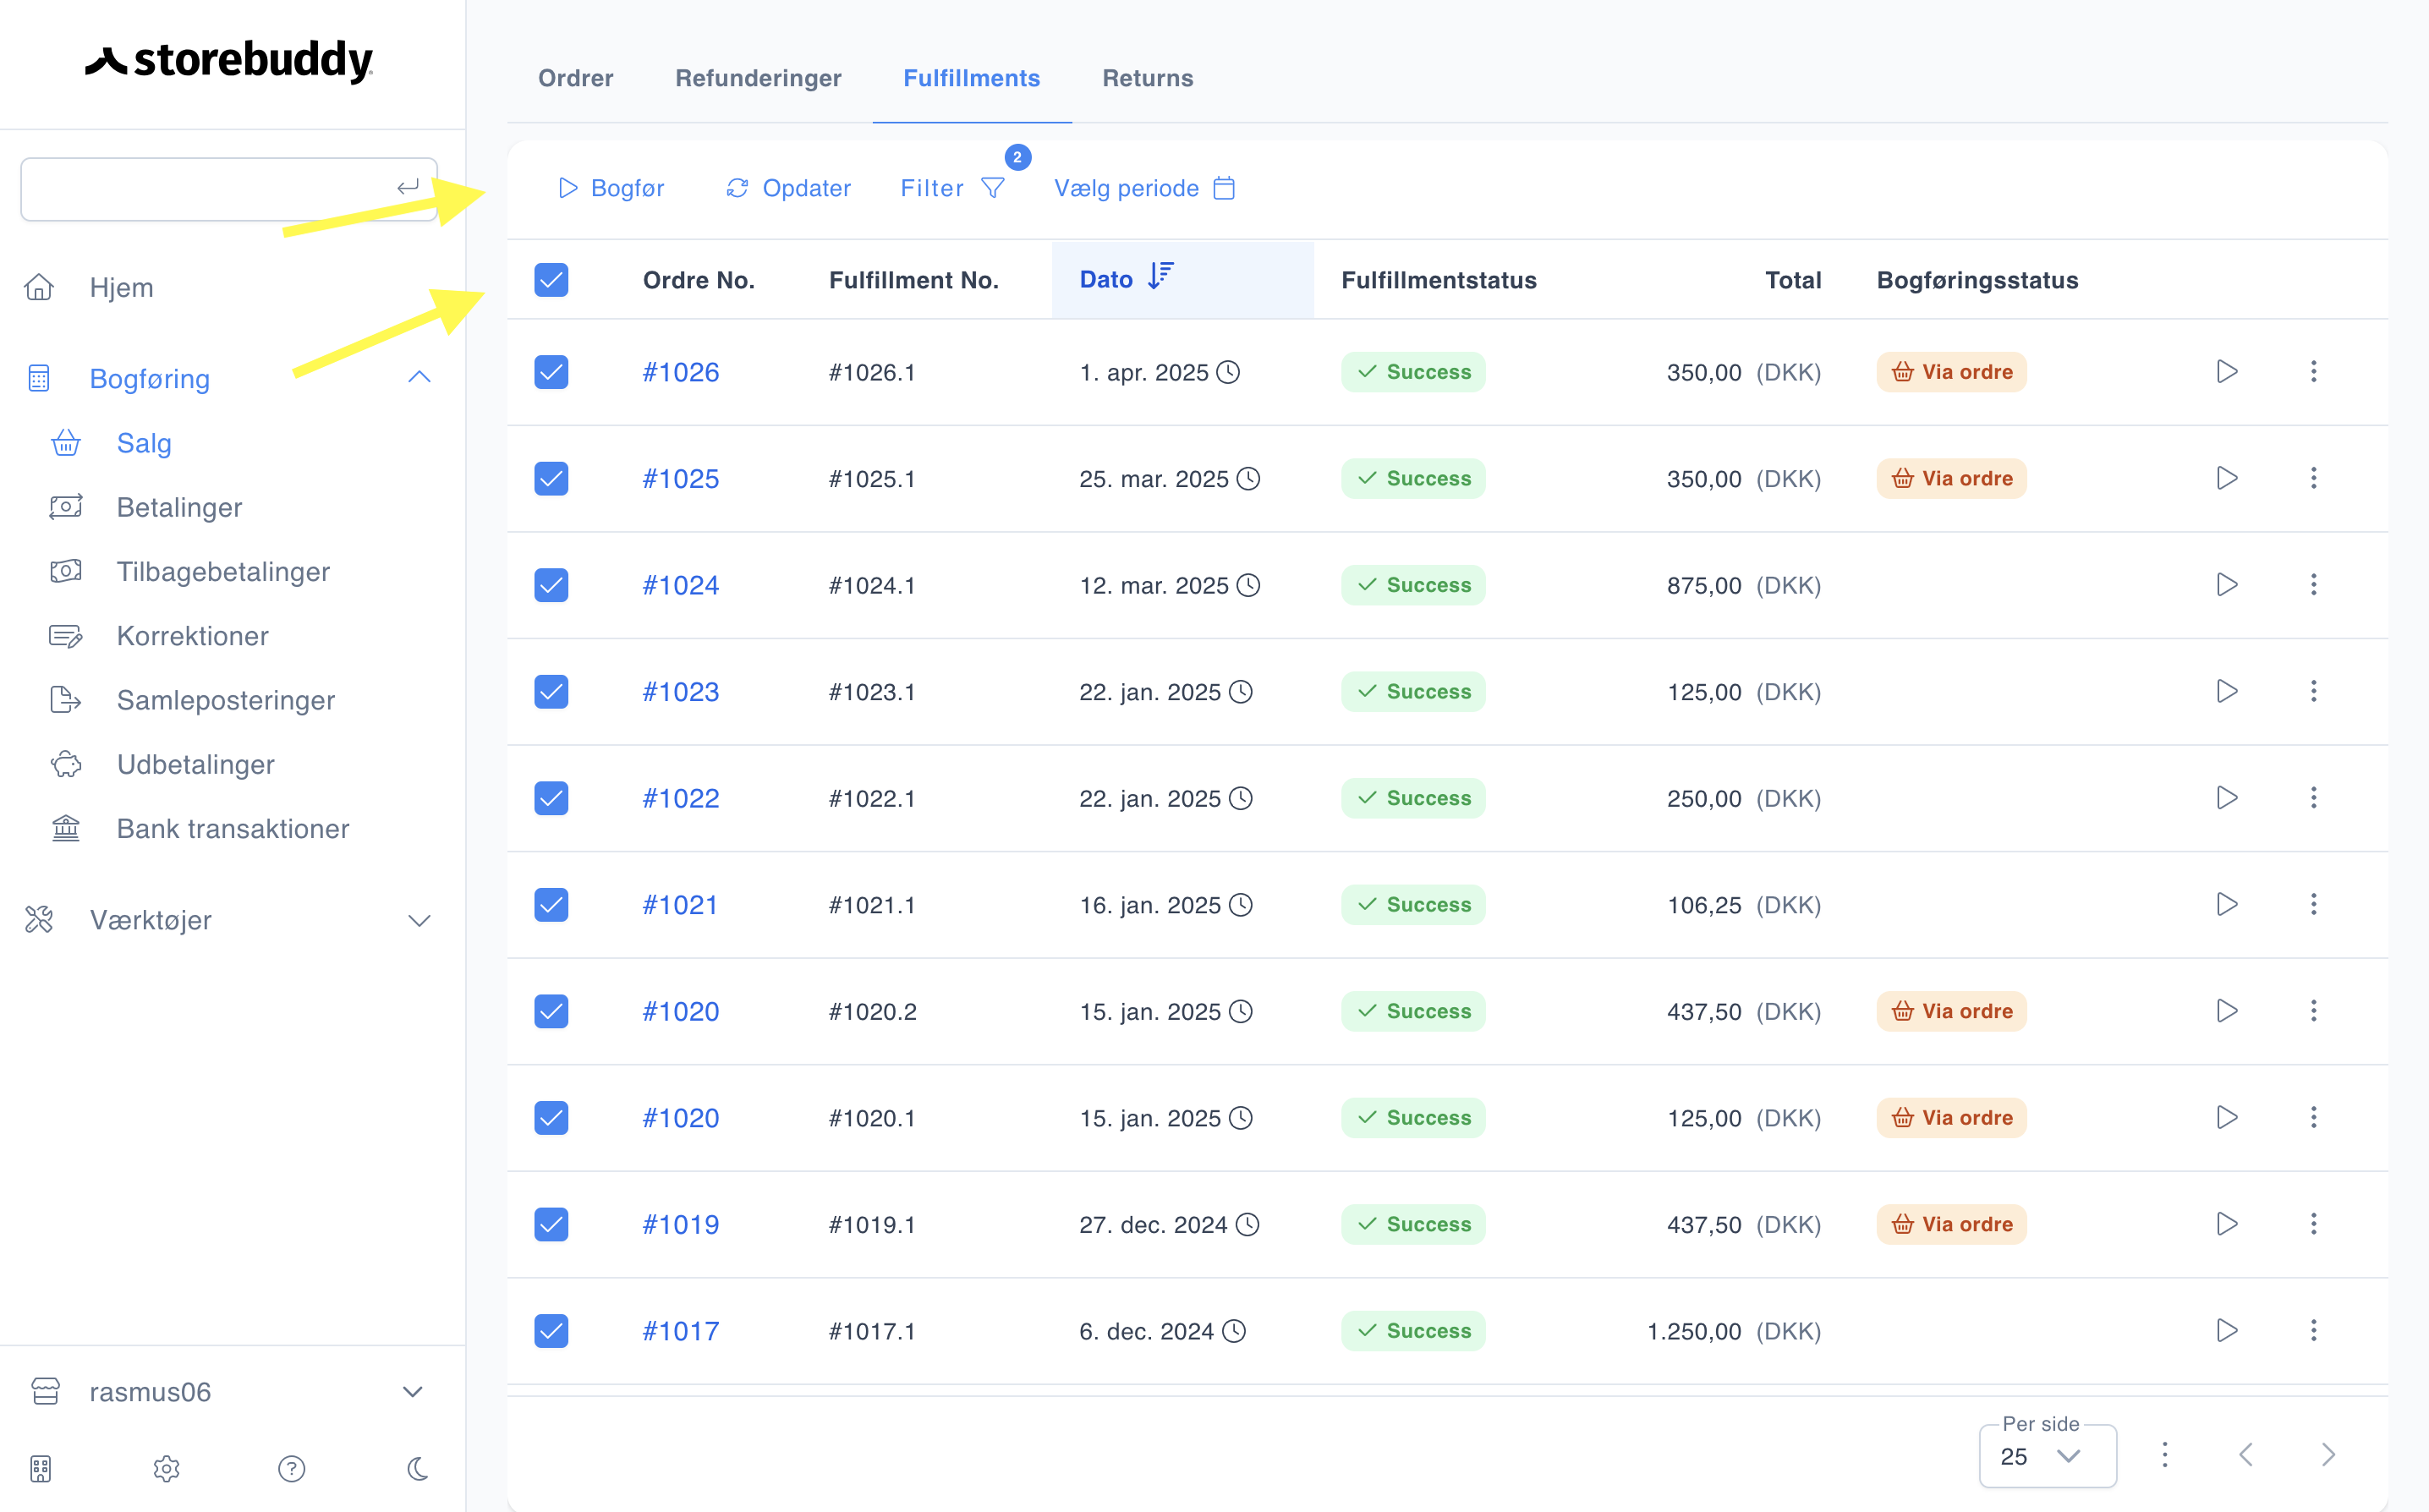Viewport: 2429px width, 1512px height.
Task: Select the Fulfillments tab
Action: (971, 78)
